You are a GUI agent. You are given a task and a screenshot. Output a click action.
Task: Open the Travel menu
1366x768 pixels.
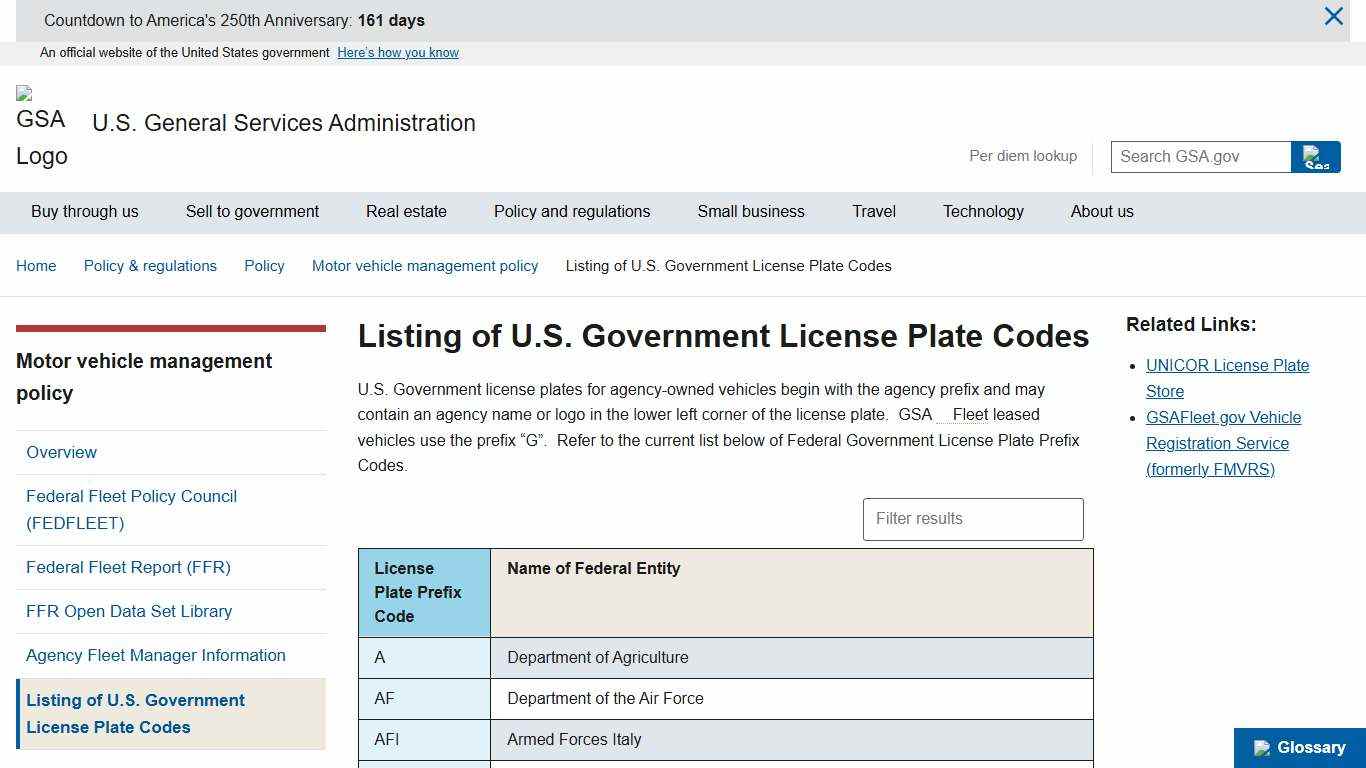pyautogui.click(x=873, y=211)
